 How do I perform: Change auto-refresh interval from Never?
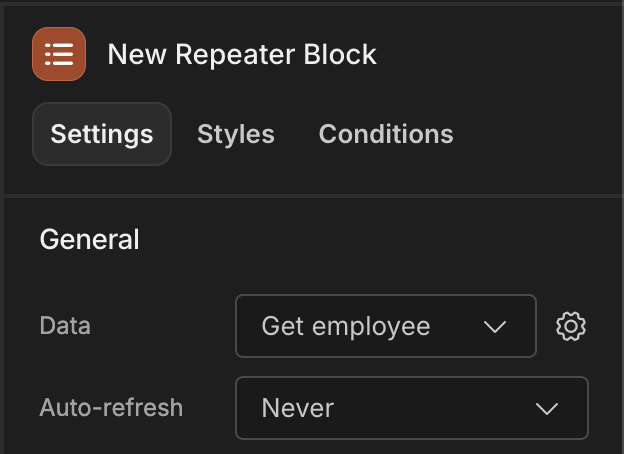point(412,408)
